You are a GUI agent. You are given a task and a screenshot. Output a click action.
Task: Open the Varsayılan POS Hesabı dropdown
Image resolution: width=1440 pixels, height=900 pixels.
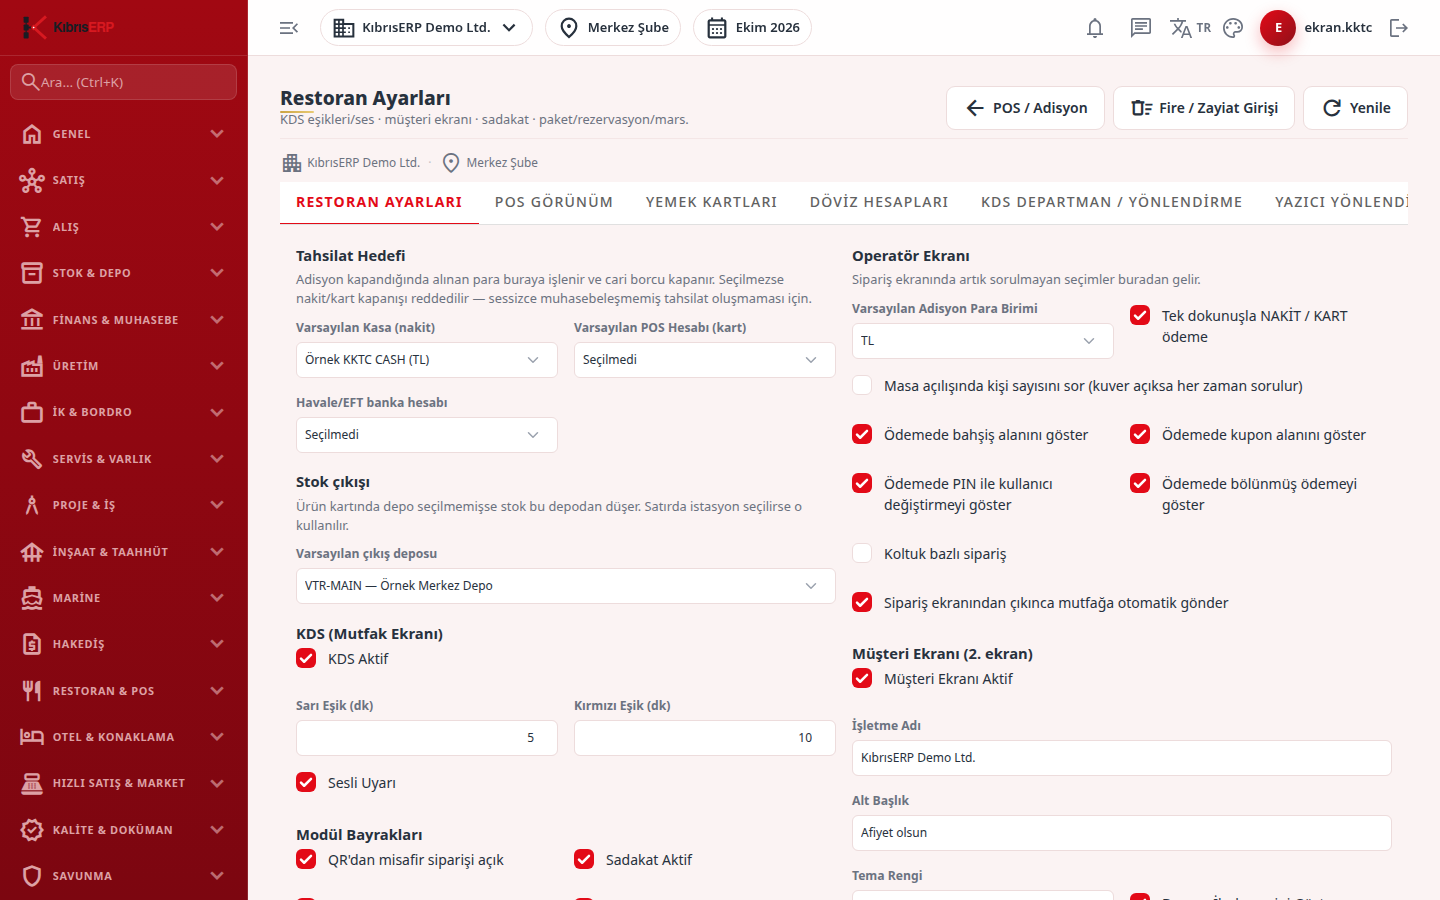(705, 360)
